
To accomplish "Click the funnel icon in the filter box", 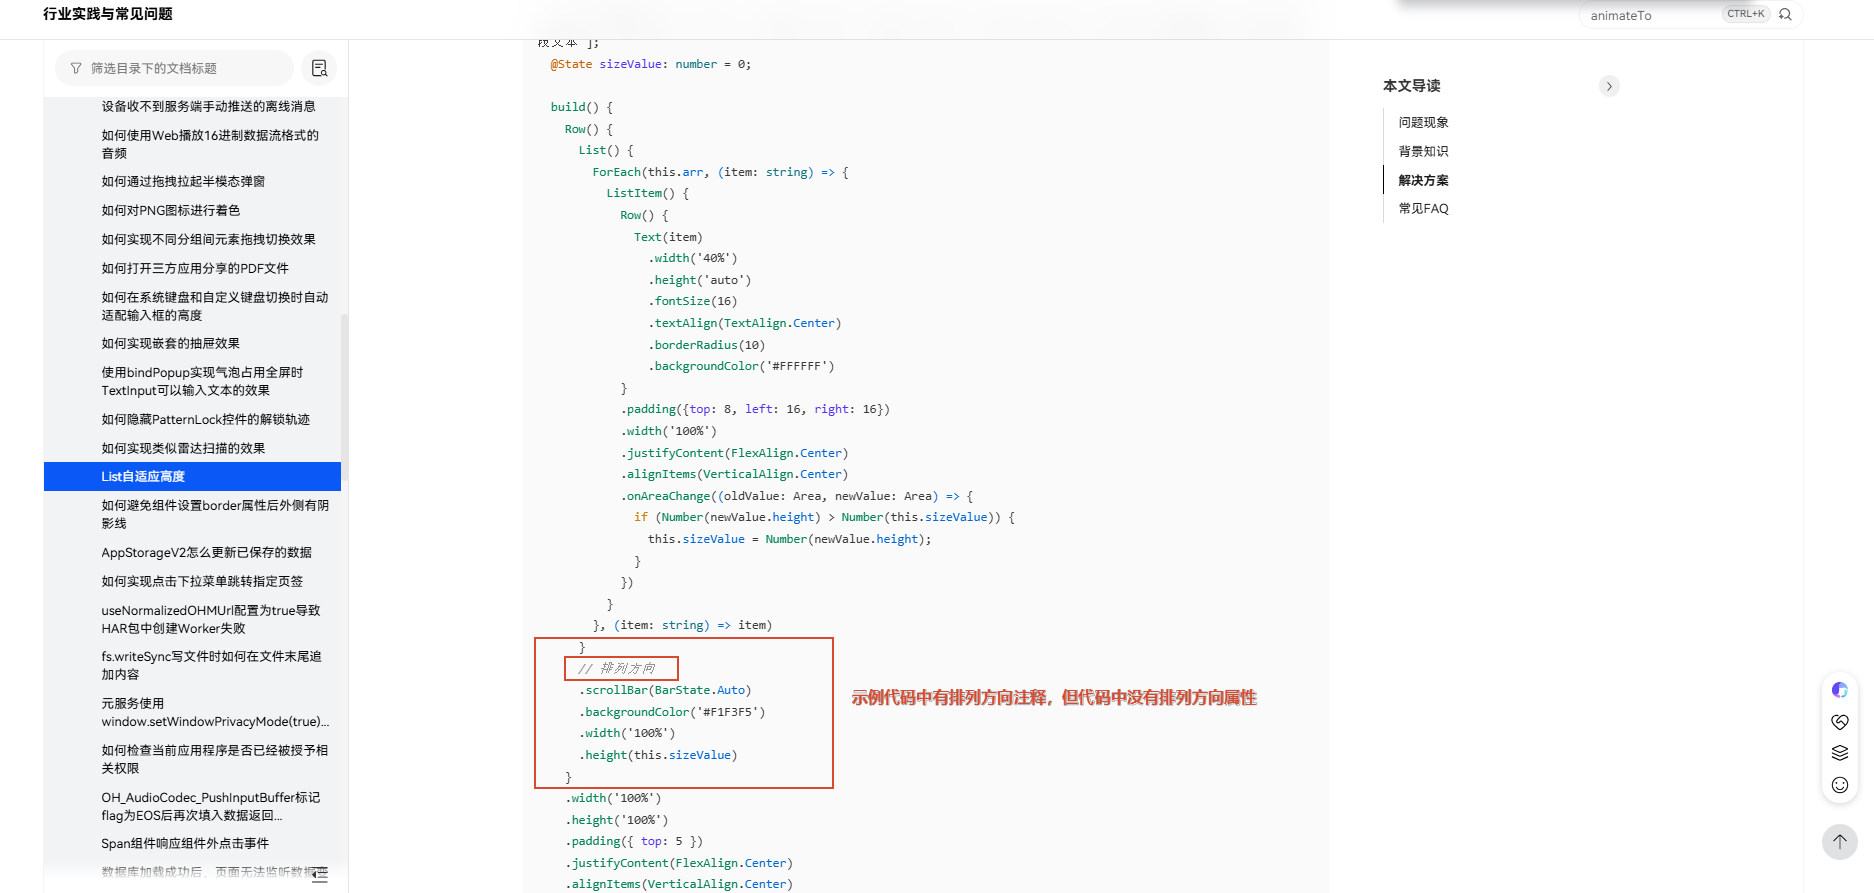I will tap(76, 68).
